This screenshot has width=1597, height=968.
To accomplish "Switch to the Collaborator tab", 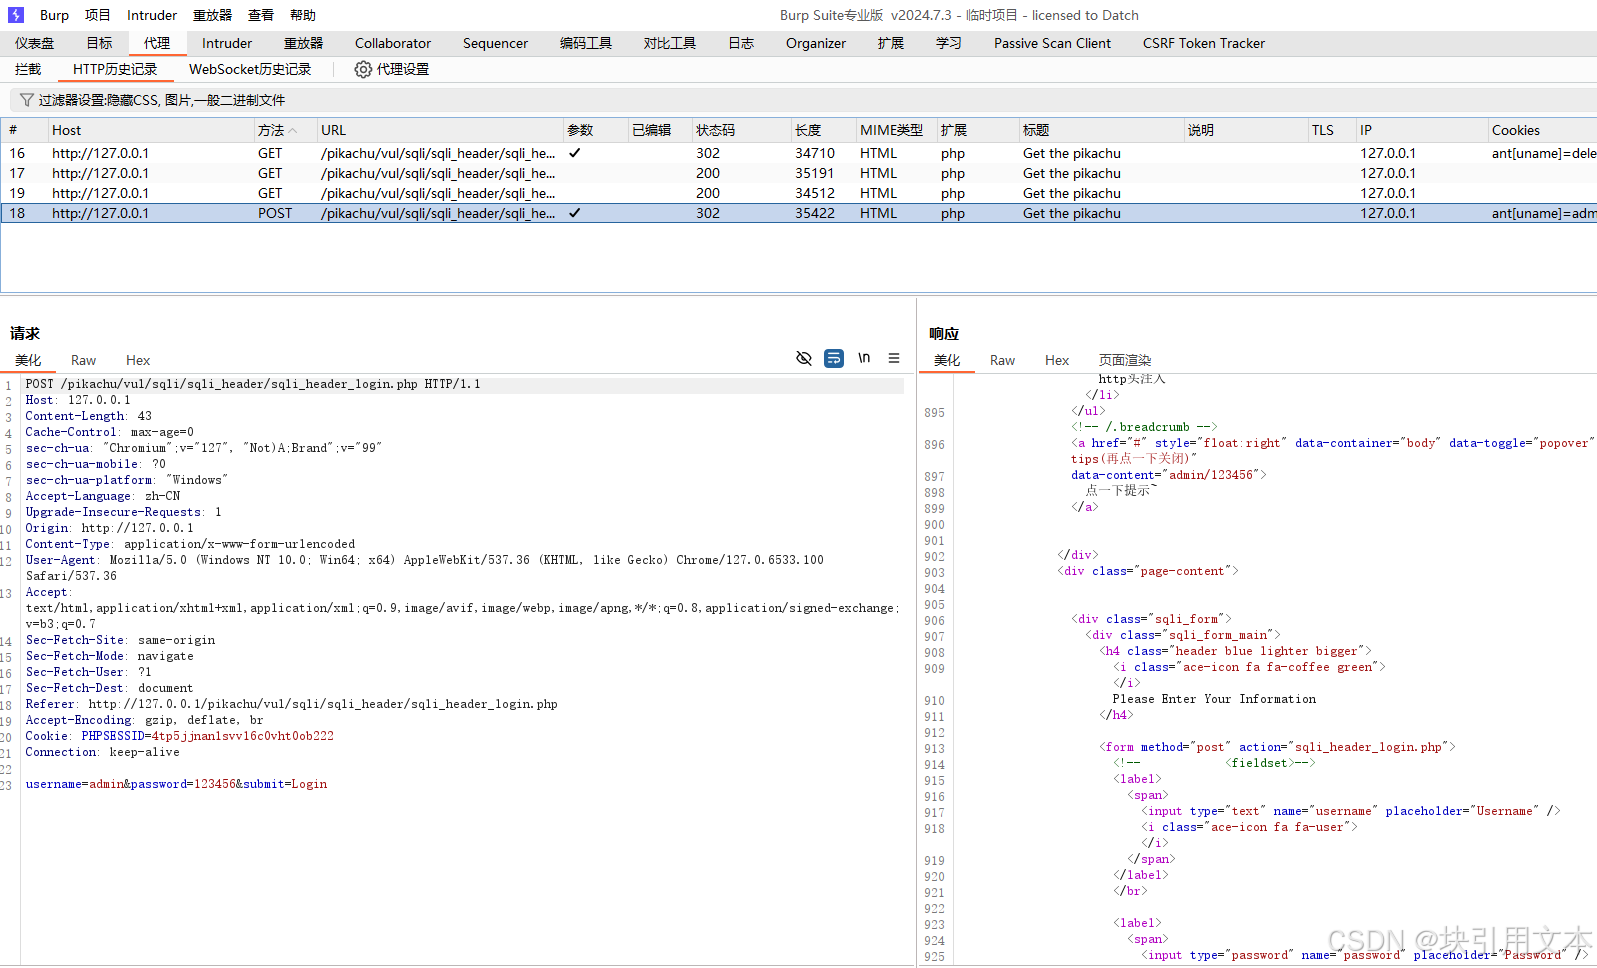I will (393, 43).
